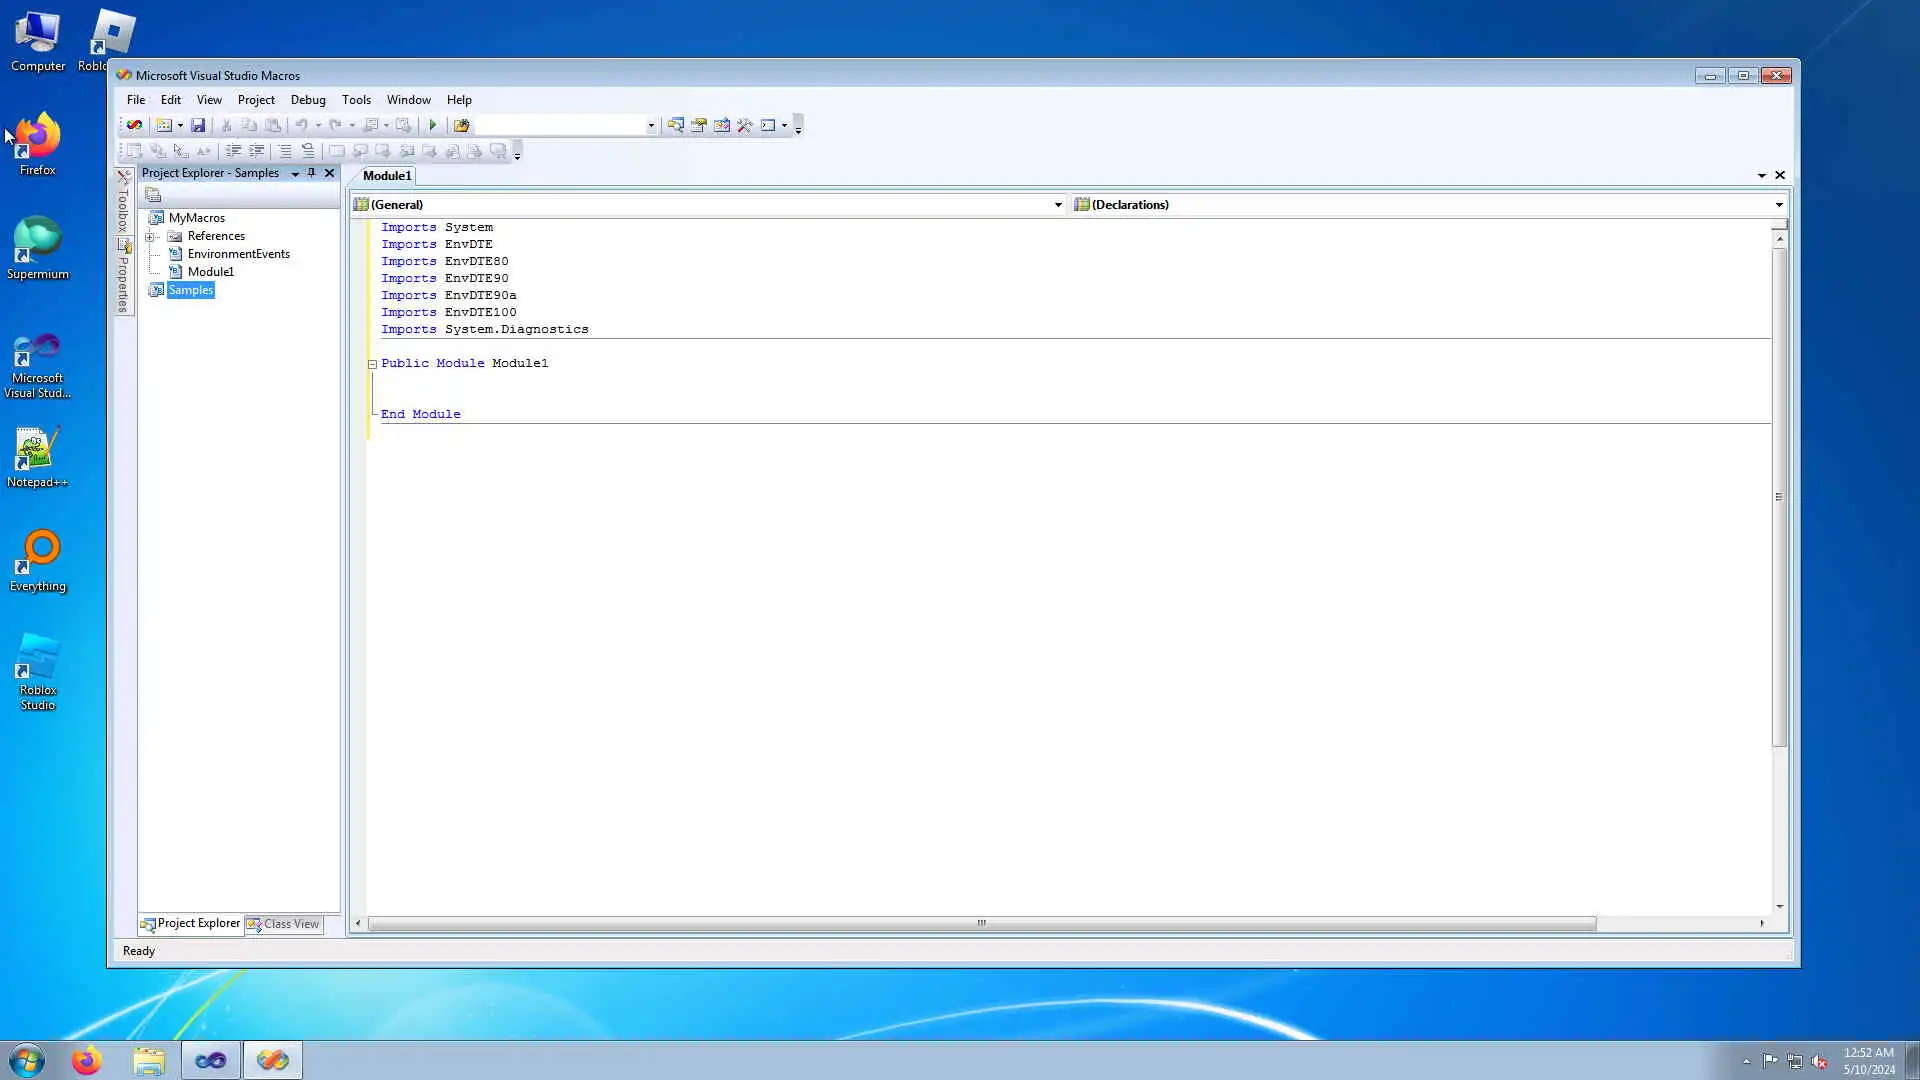Screen dimensions: 1920x1080
Task: Click the Find in Files icon
Action: click(x=461, y=125)
